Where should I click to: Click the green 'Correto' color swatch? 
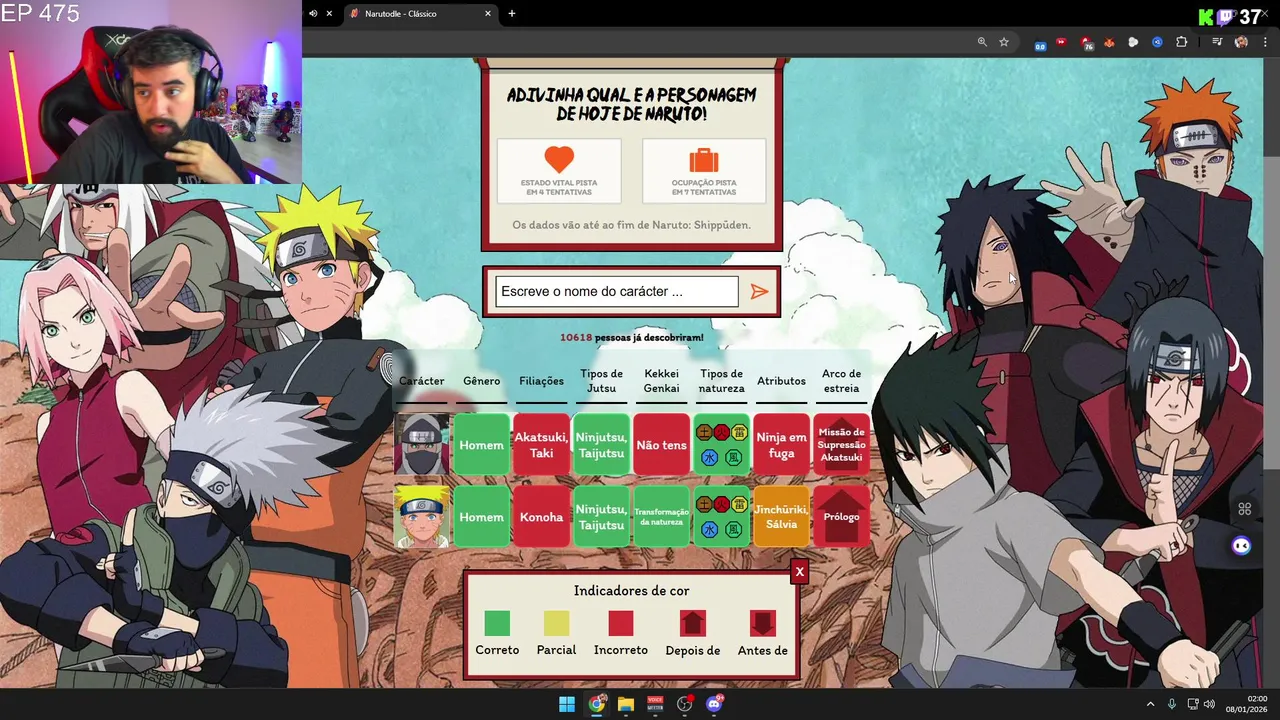pyautogui.click(x=497, y=623)
